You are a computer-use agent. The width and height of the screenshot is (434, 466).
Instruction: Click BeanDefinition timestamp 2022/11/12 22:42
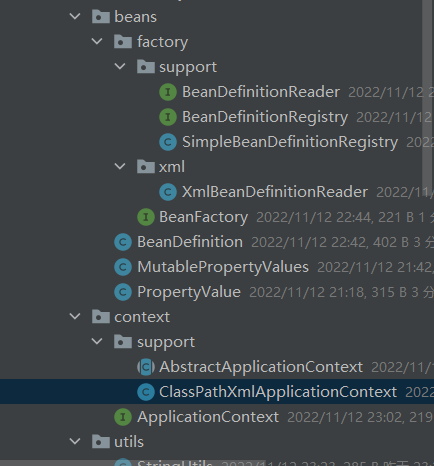point(309,242)
